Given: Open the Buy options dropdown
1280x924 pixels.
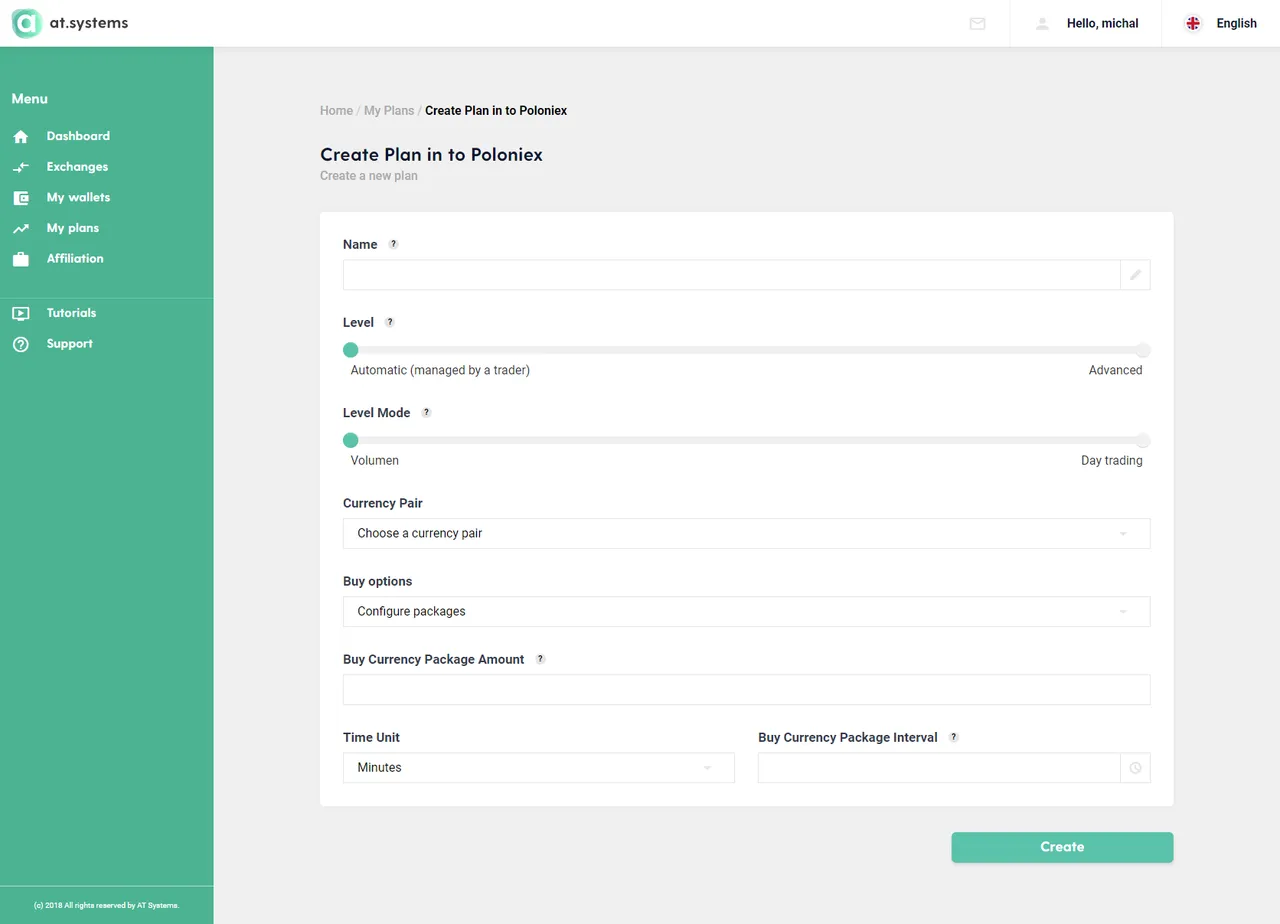Looking at the screenshot, I should (746, 611).
